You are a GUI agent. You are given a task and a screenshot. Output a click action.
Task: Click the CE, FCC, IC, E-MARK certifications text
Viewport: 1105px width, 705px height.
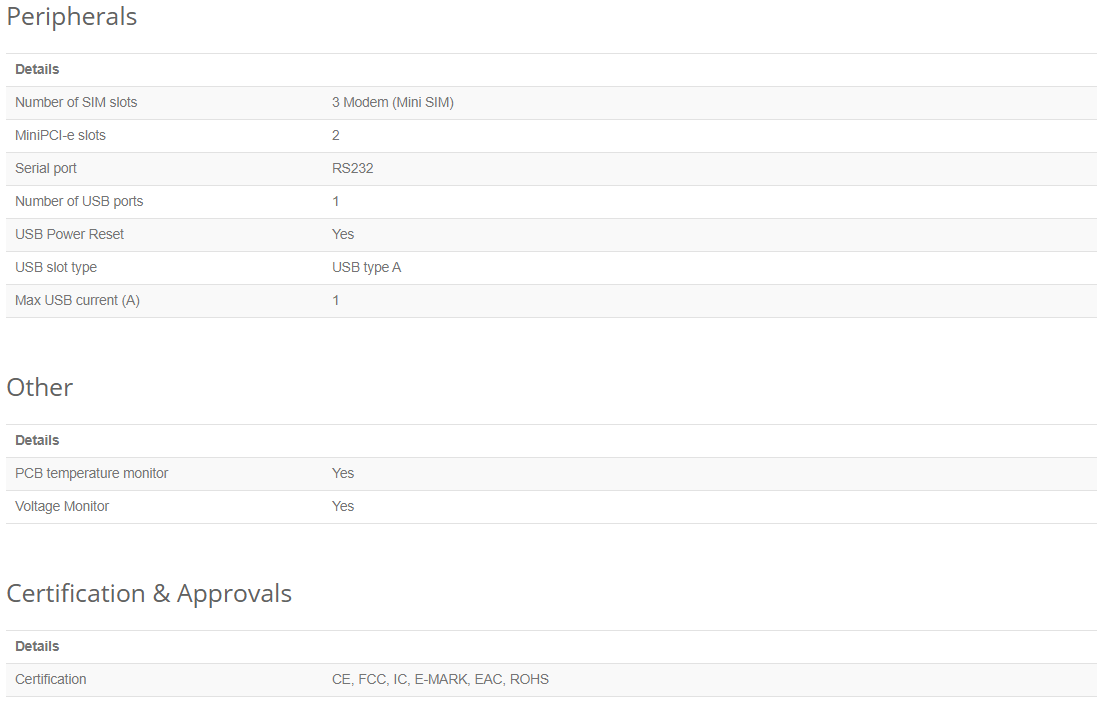401,680
